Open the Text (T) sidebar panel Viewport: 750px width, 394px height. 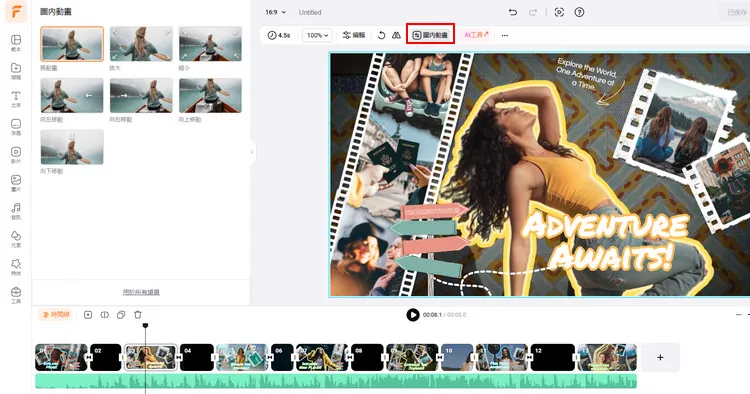pyautogui.click(x=16, y=99)
